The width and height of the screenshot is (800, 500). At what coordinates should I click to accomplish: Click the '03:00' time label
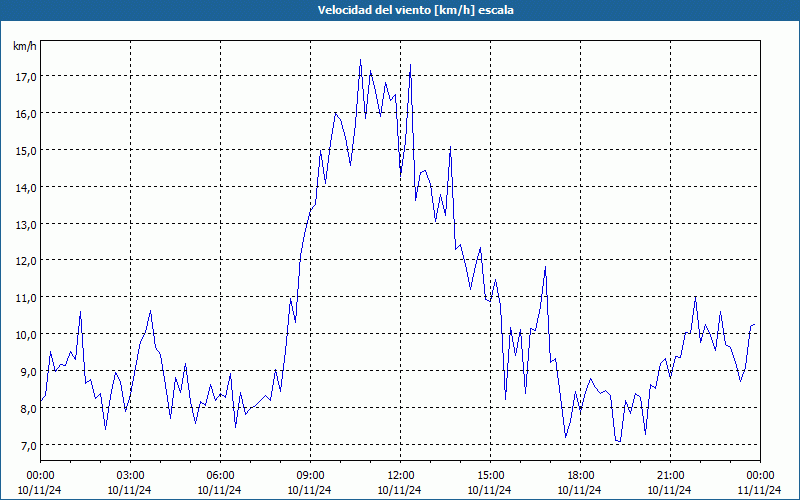click(x=130, y=476)
